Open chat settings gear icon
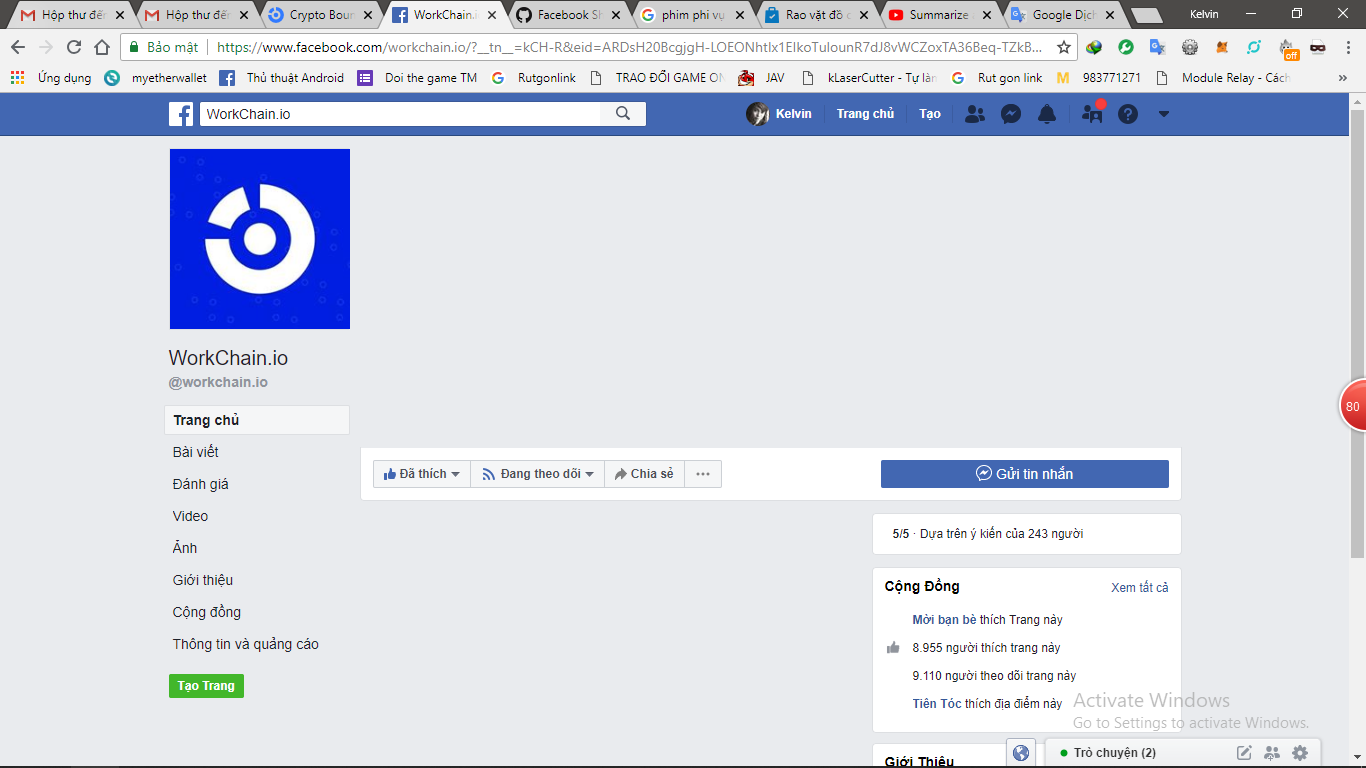The width and height of the screenshot is (1366, 768). [x=1300, y=753]
